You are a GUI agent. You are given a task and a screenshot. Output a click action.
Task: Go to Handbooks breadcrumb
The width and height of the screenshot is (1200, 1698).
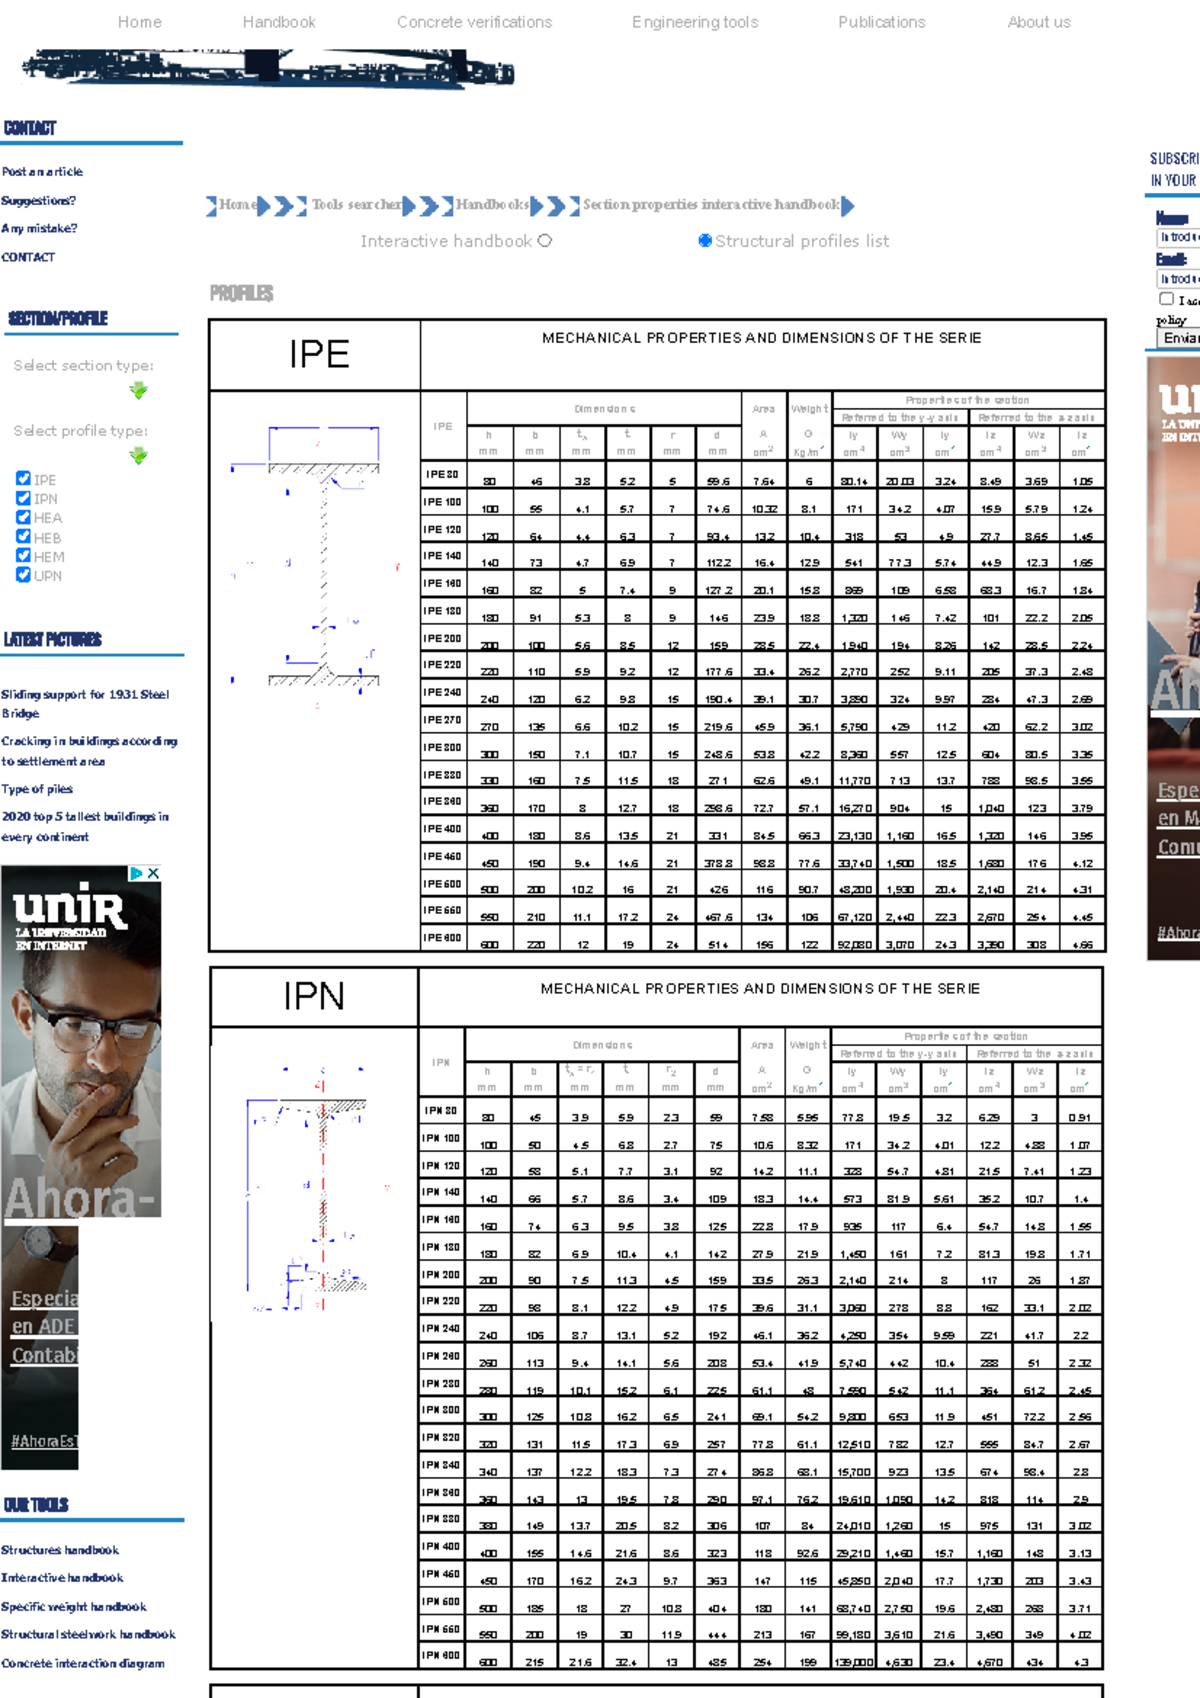[x=492, y=205]
